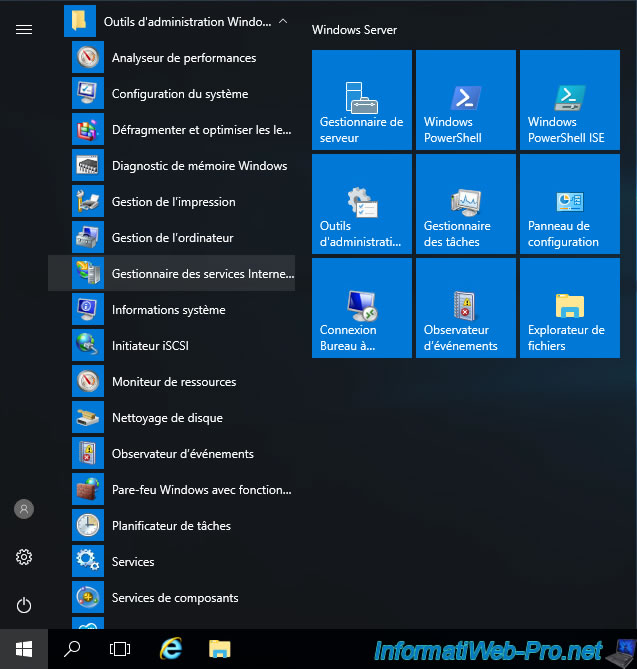Click Pare-feu Windows firewall icon
The image size is (637, 669).
(88, 489)
